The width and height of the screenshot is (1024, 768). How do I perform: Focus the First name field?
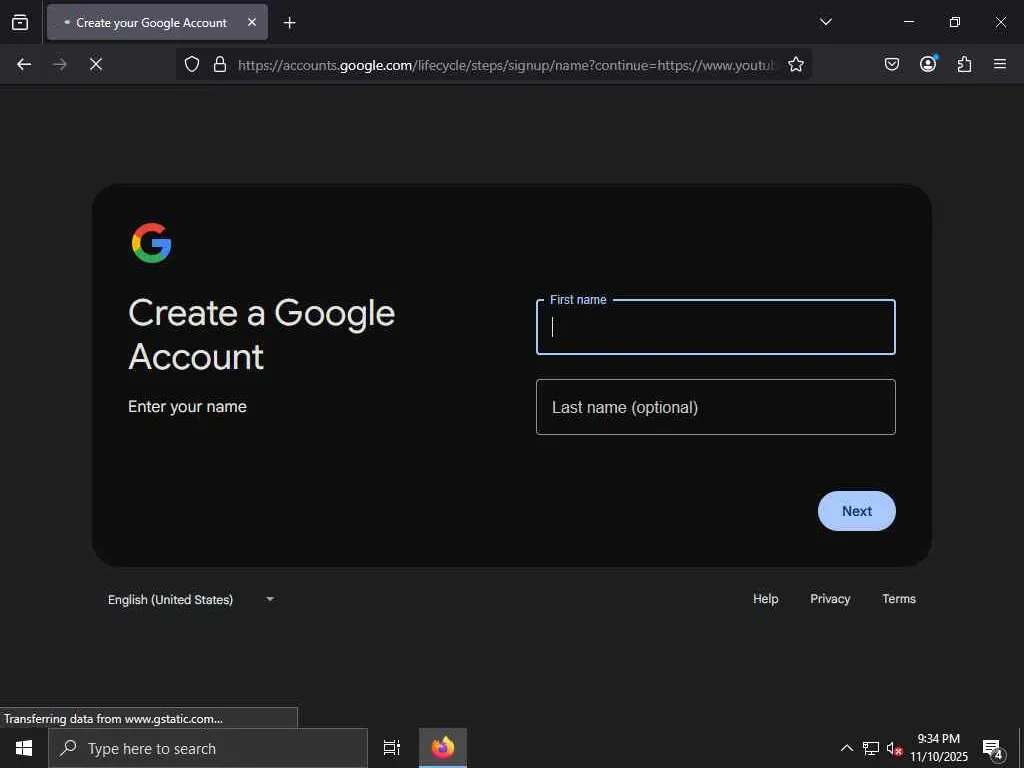716,327
